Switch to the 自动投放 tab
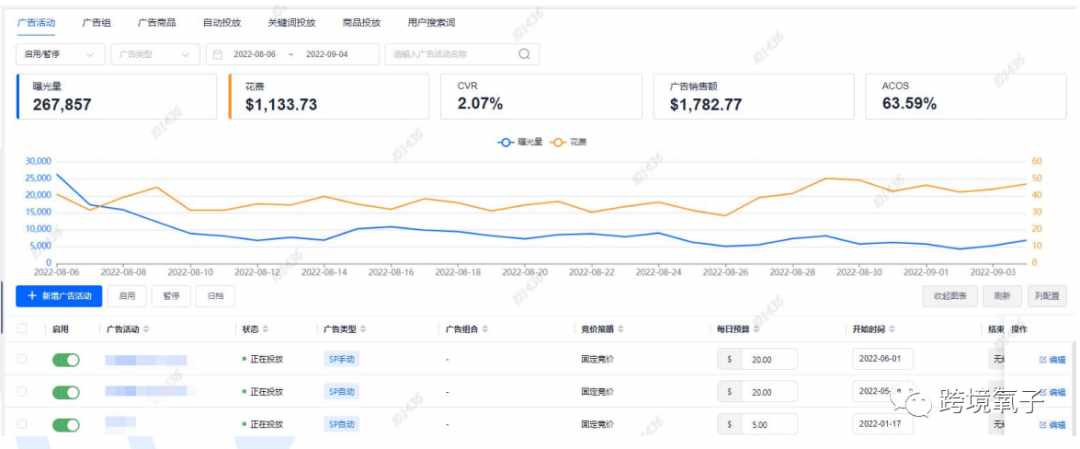1080x449 pixels. [222, 22]
